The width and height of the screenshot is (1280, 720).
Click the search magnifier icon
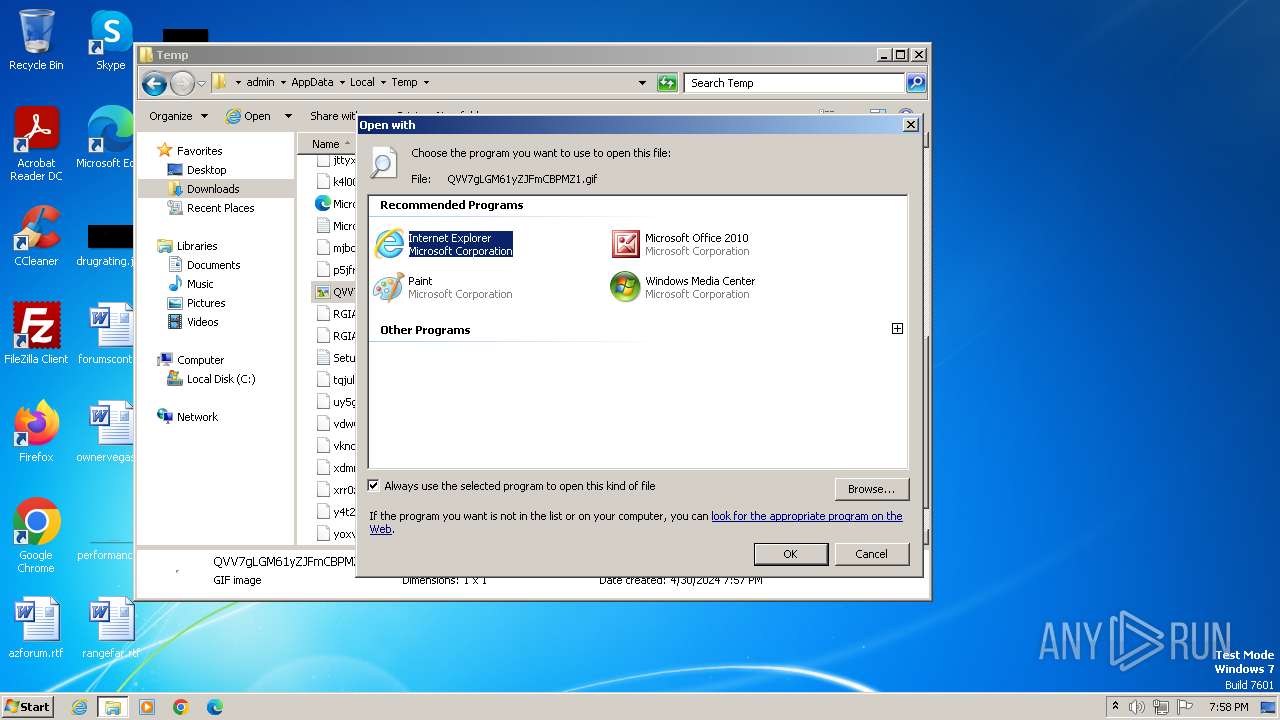point(915,83)
